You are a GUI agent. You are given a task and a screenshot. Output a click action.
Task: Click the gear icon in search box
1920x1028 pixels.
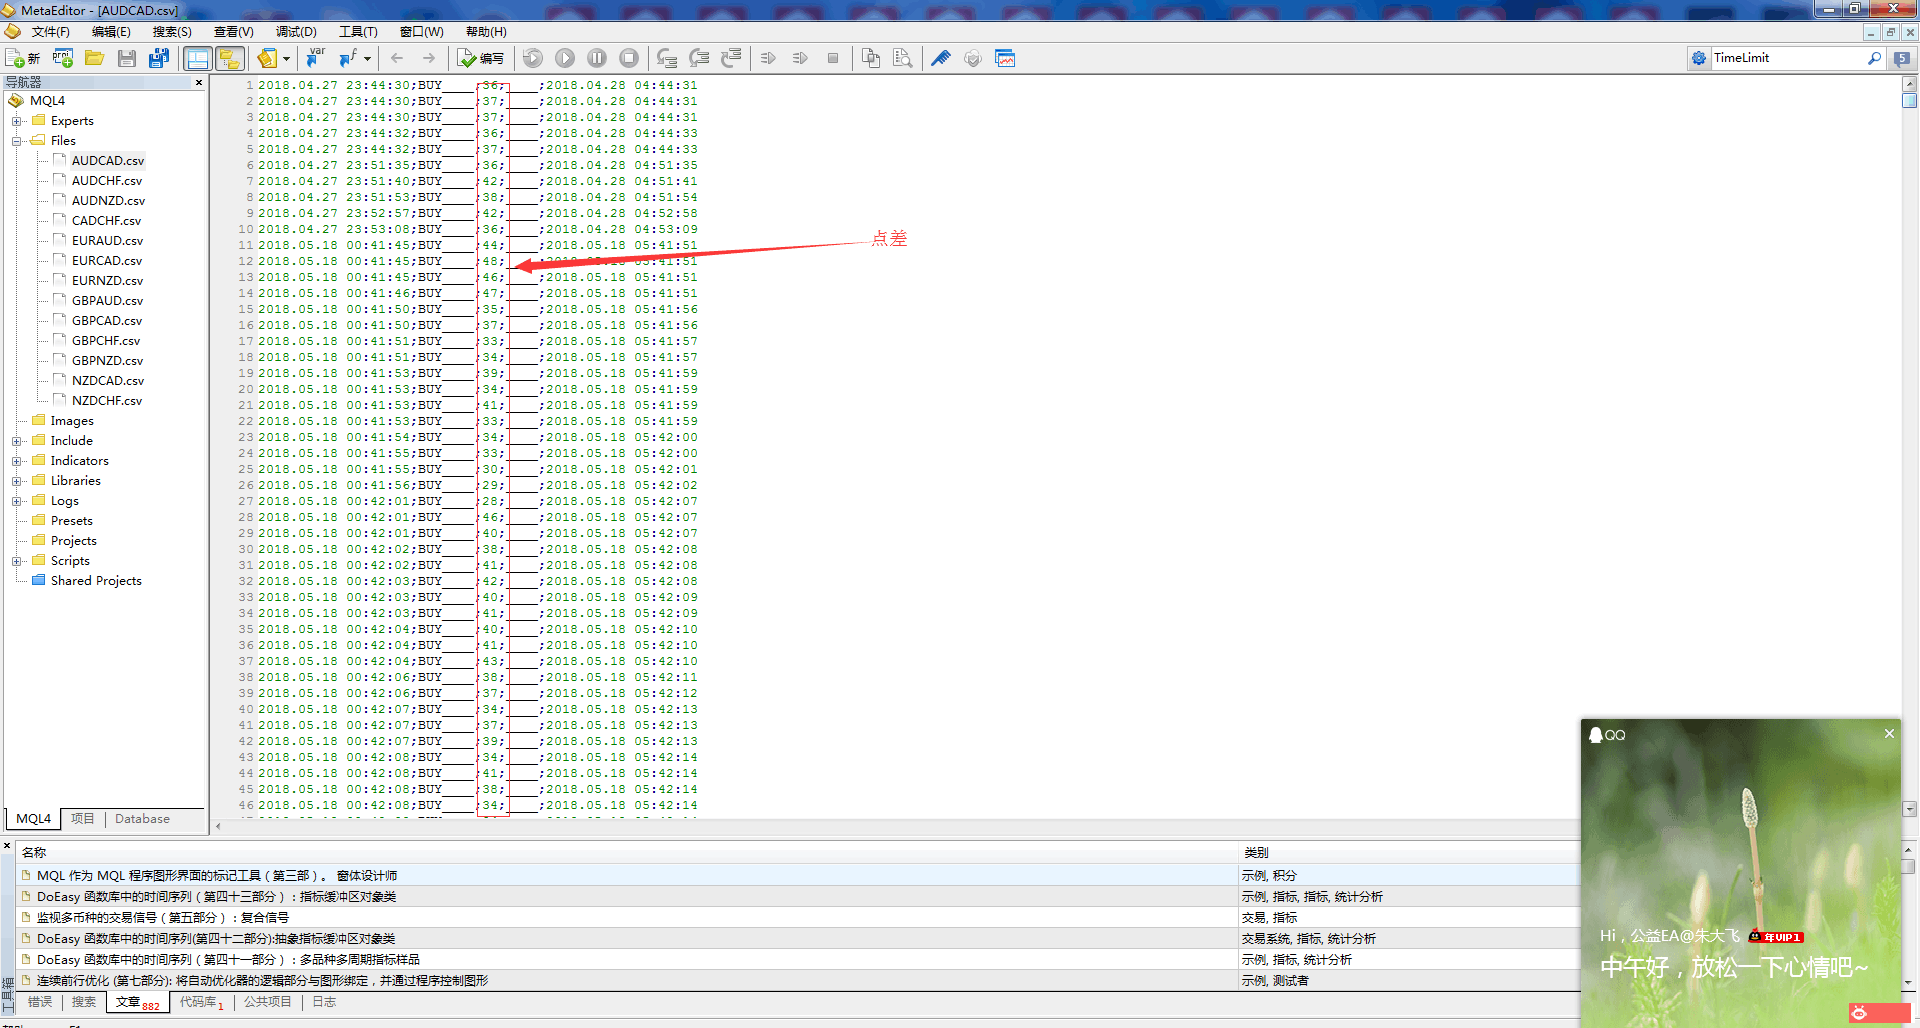1699,58
